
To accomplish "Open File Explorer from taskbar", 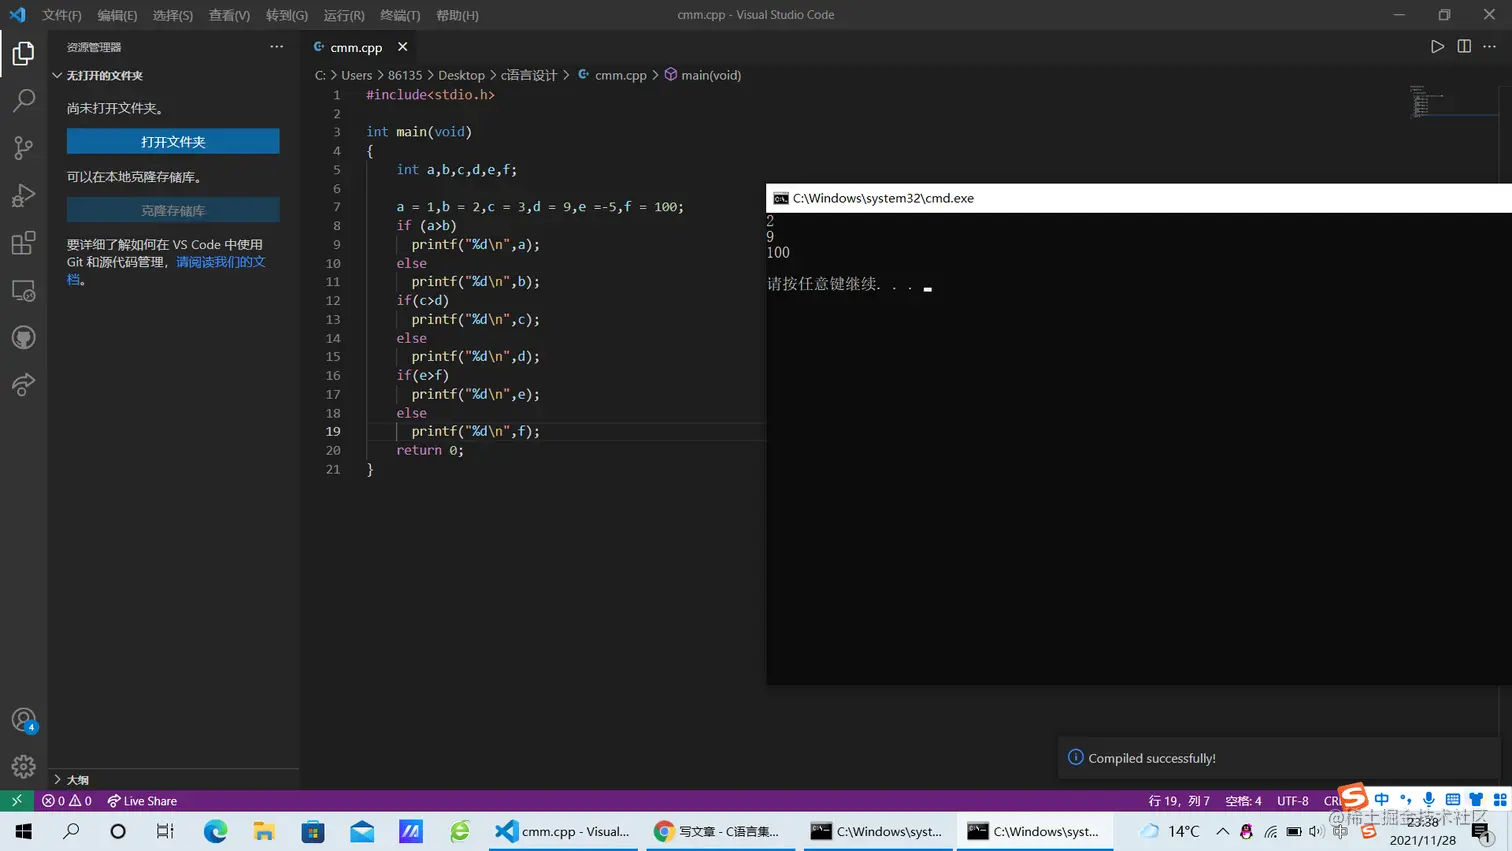I will click(264, 831).
